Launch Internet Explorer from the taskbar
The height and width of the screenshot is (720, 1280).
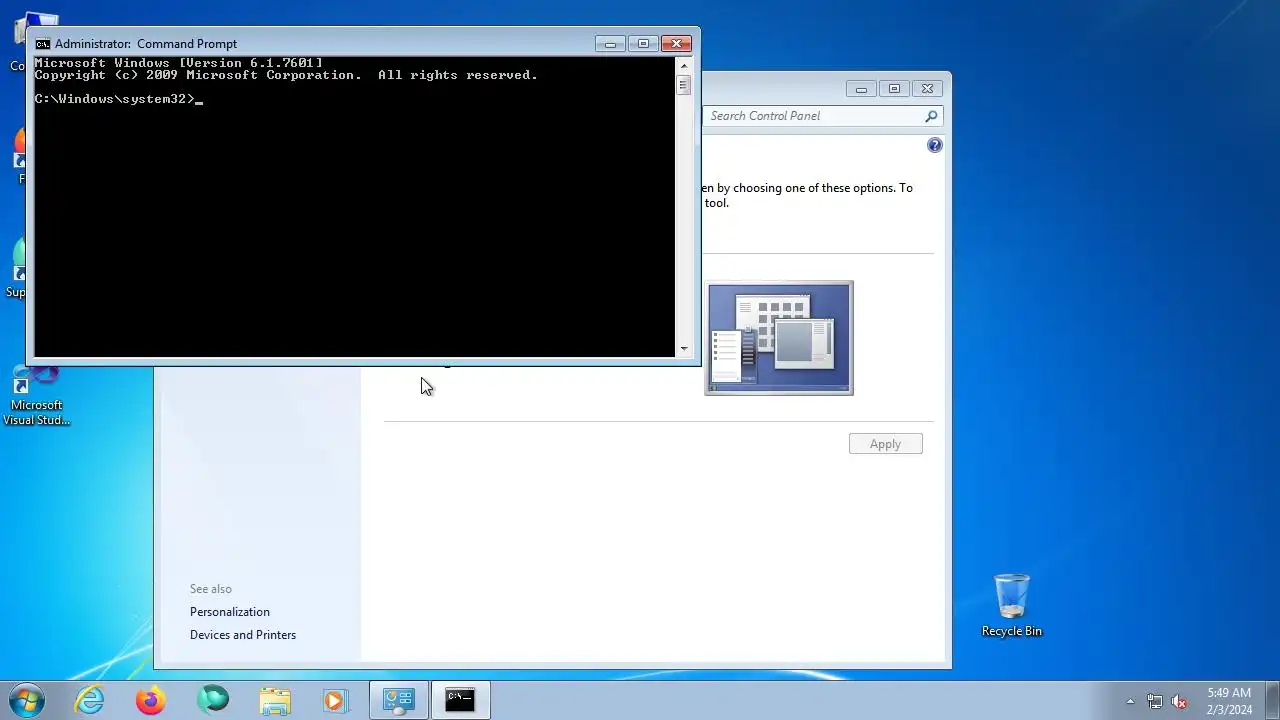(x=90, y=700)
